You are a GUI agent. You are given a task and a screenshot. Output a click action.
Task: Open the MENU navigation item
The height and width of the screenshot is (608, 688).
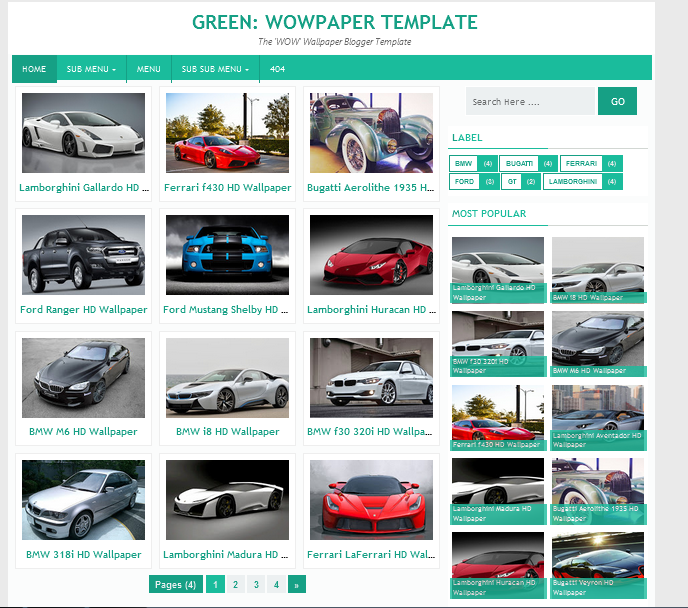[149, 69]
